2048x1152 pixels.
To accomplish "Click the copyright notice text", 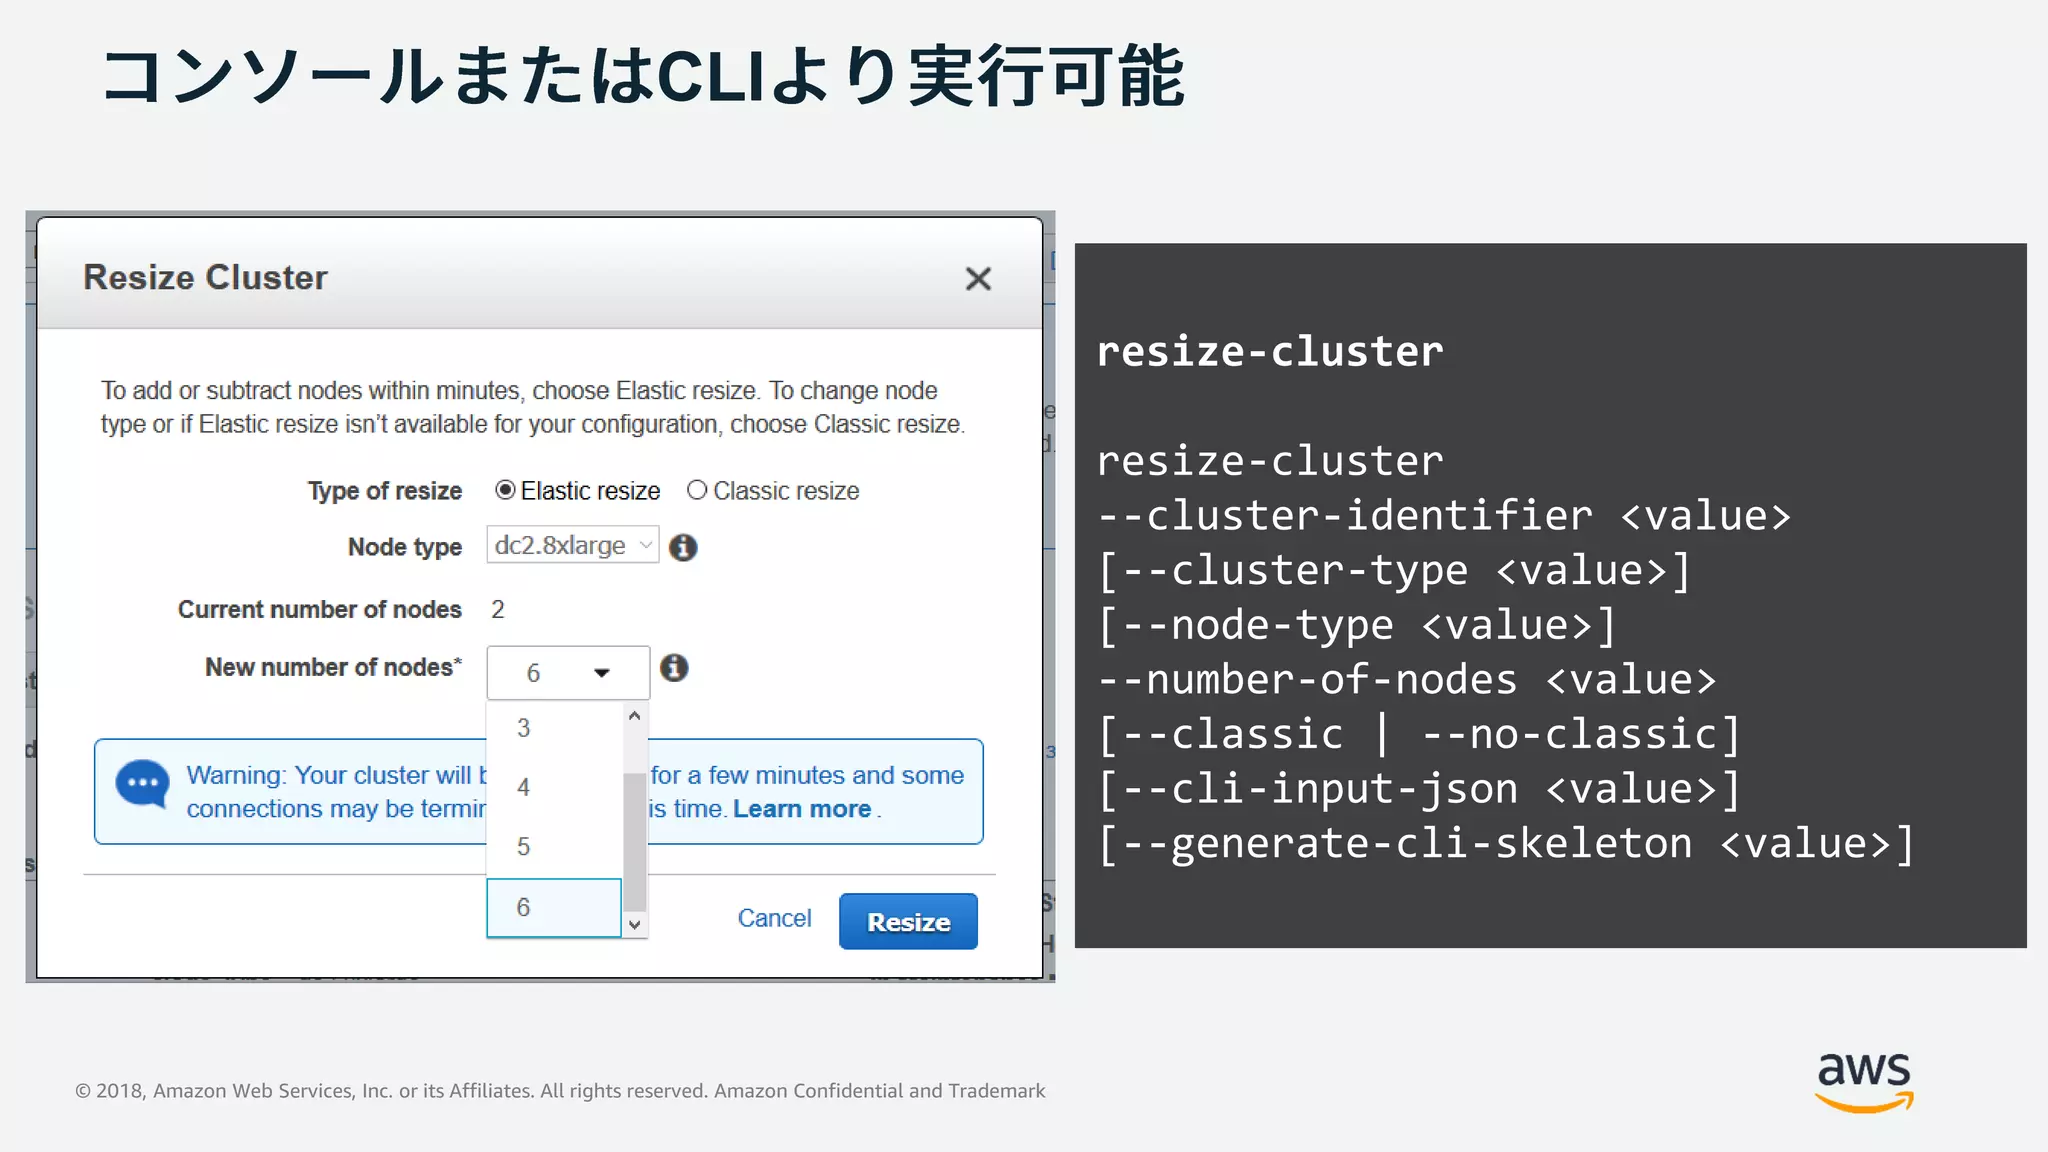I will [560, 1091].
